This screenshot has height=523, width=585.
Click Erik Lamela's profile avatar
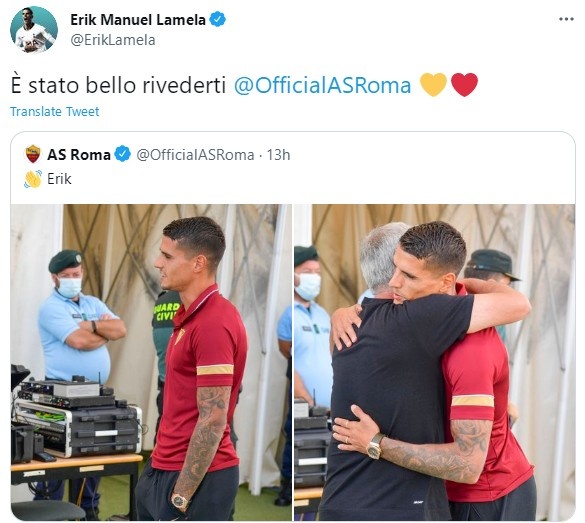pyautogui.click(x=34, y=30)
